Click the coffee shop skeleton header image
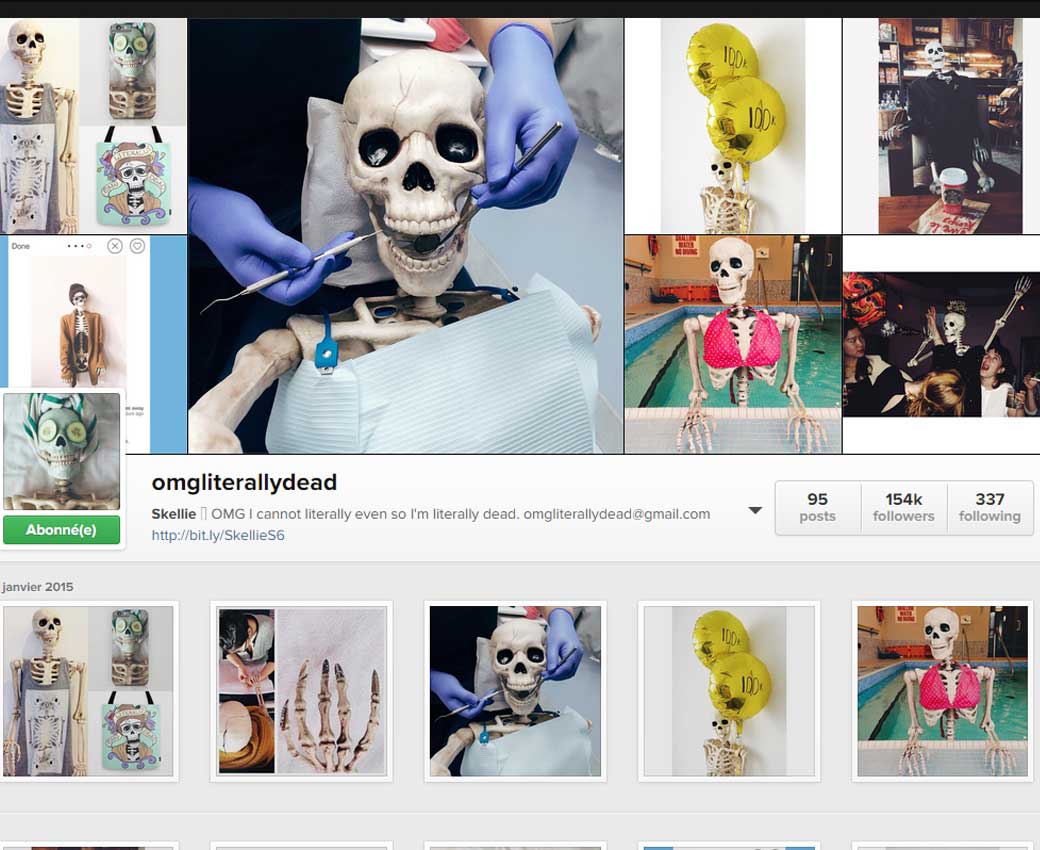 941,126
